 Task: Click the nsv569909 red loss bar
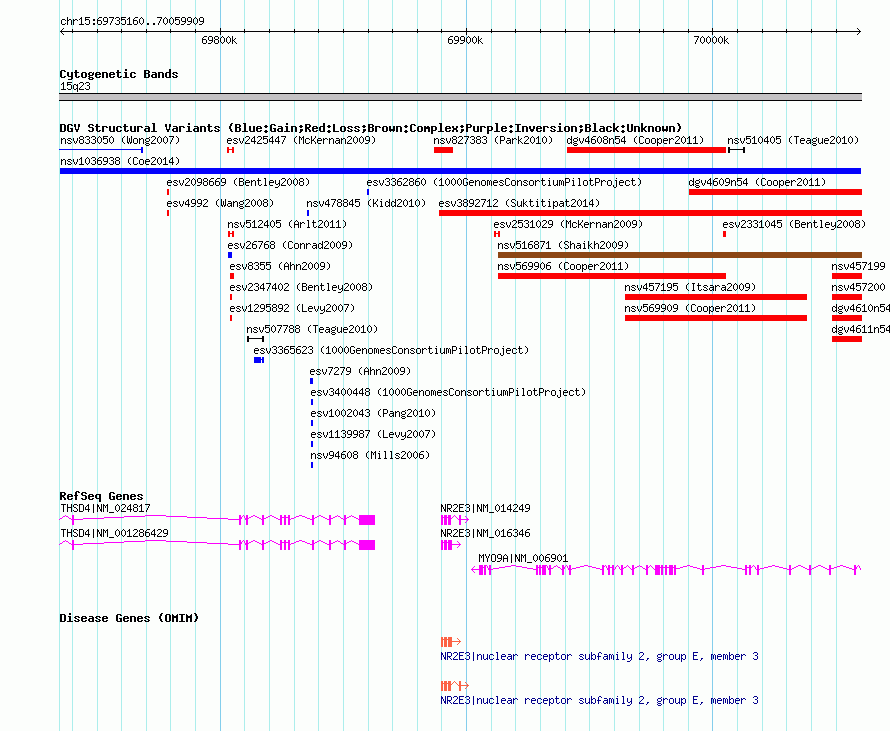[716, 318]
